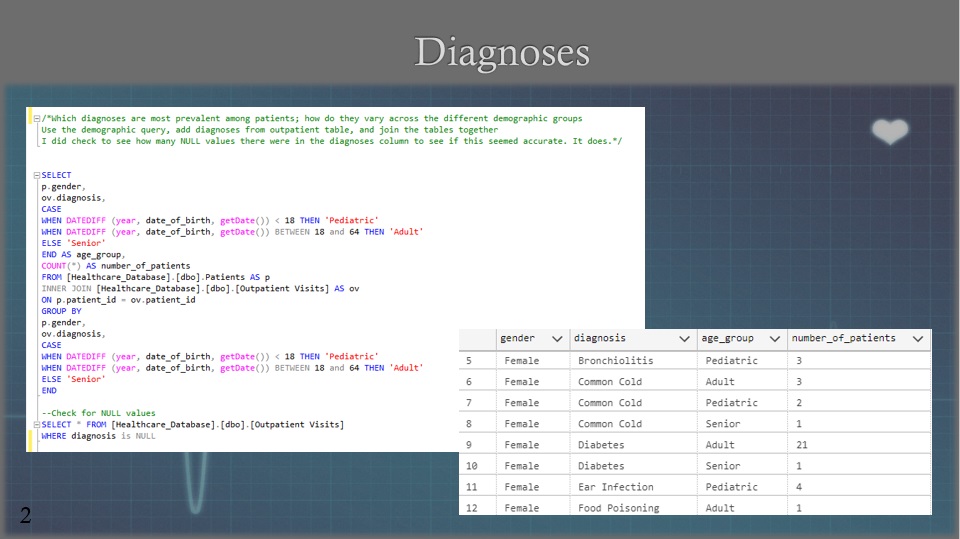Open the diagnosis column filter dropdown
This screenshot has height=539, width=960.
[x=684, y=339]
